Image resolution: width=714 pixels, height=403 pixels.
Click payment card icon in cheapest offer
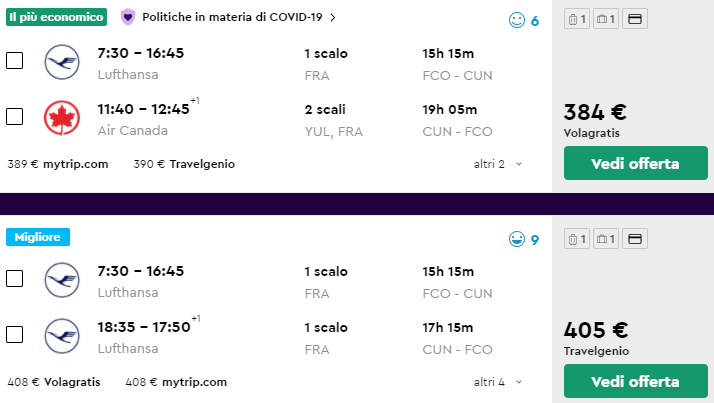635,20
